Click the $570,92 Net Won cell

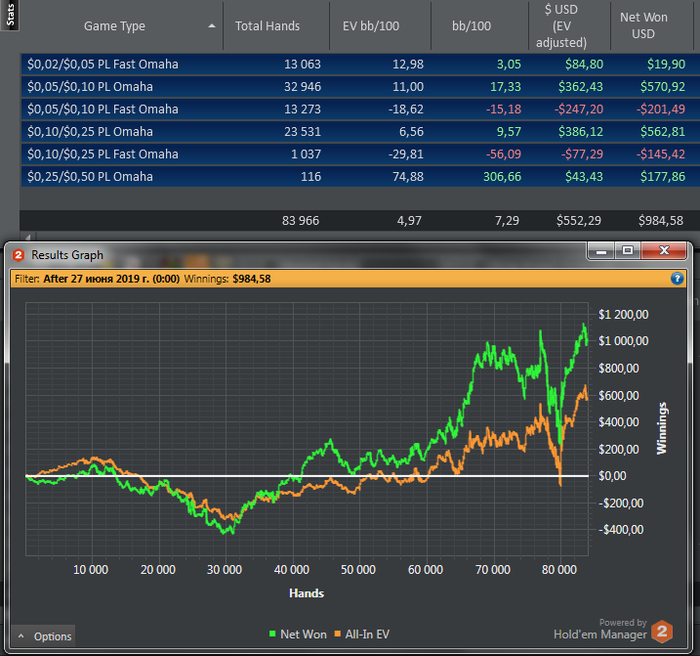[x=662, y=87]
